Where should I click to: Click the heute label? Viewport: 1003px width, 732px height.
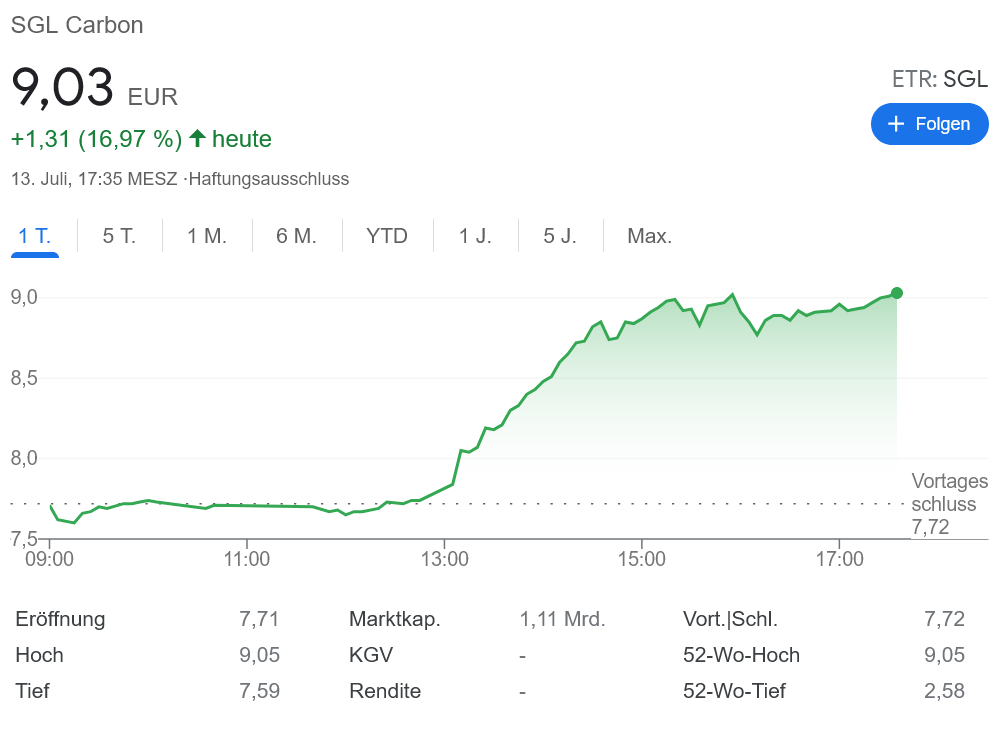pos(242,139)
